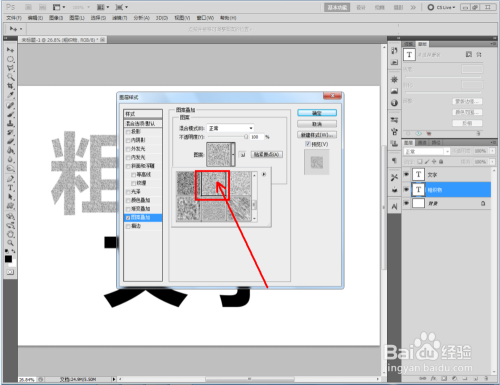Launch Mini Bridge from the application bar
500x385 pixels.
click(42, 7)
